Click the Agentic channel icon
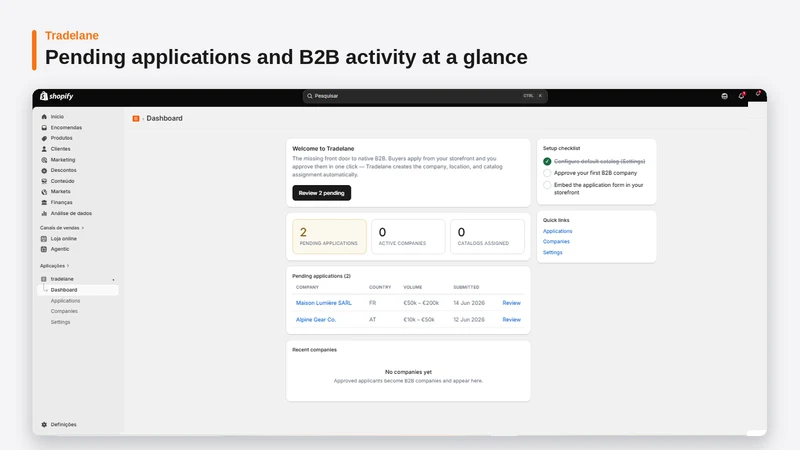 point(44,249)
